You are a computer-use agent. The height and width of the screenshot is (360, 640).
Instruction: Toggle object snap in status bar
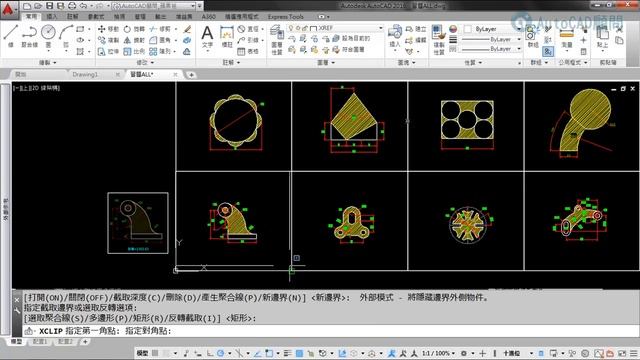click(x=269, y=353)
